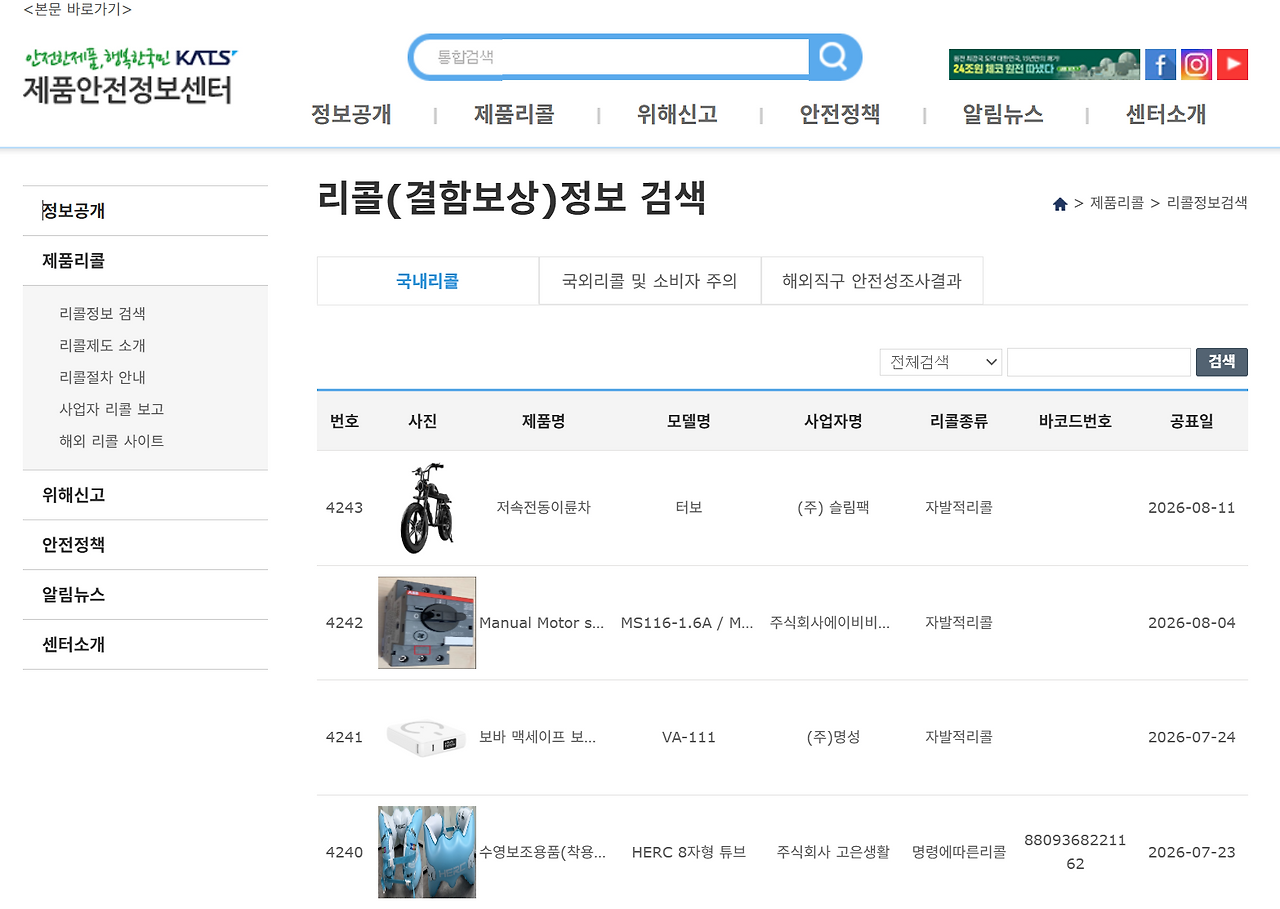Image resolution: width=1280 pixels, height=909 pixels.
Task: Open the Instagram icon link
Action: pos(1196,64)
